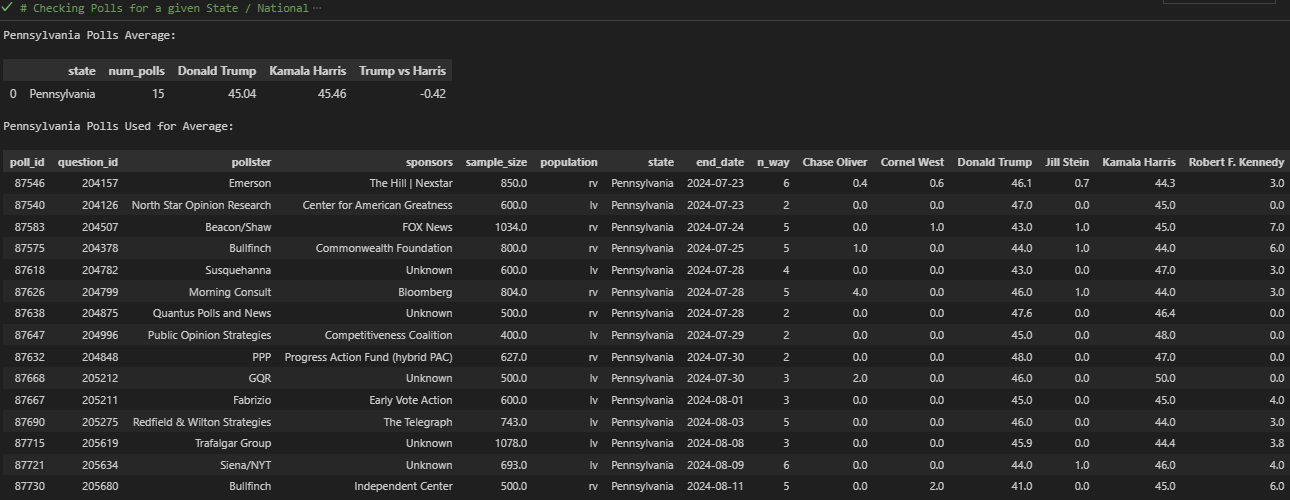Select the 'Pennsylvania Polls Average:' output line

[x=90, y=35]
